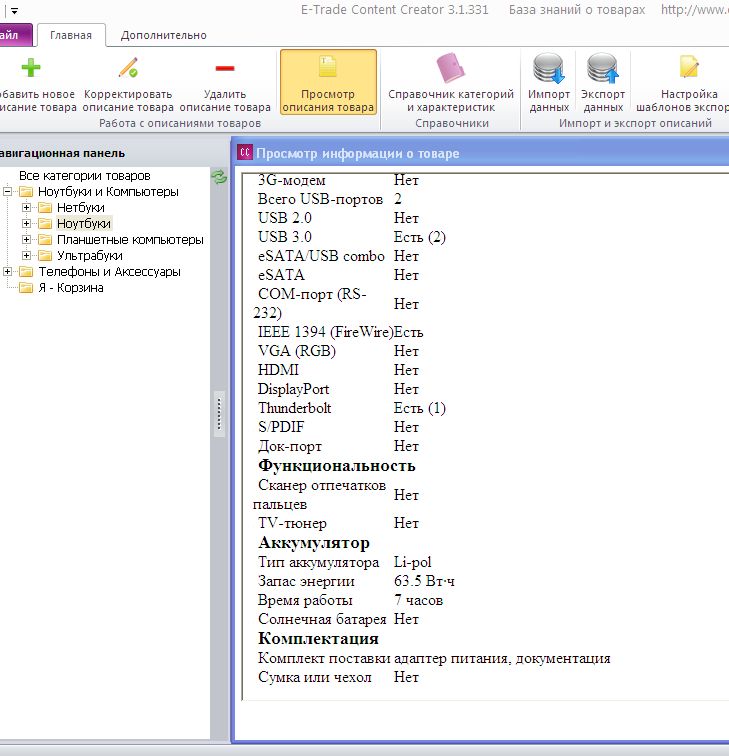
Task: Click the Комплектация section heading
Action: pos(318,639)
